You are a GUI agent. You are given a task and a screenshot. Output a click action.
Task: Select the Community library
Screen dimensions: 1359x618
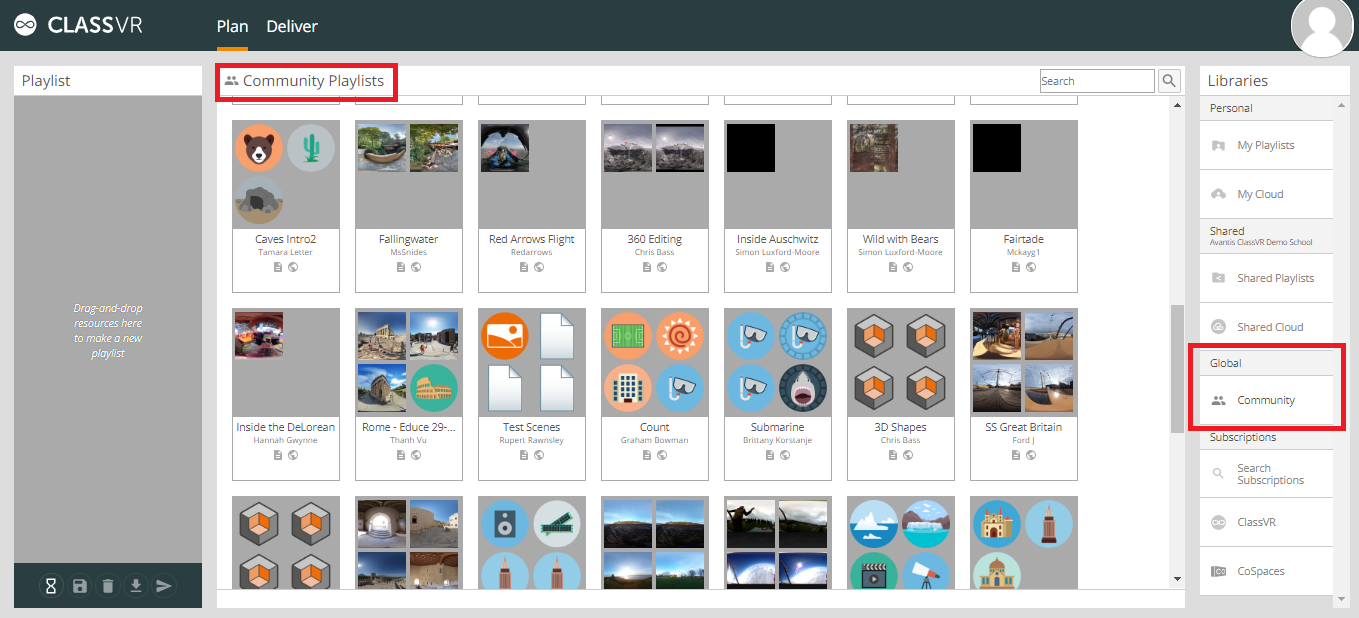pyautogui.click(x=1267, y=400)
